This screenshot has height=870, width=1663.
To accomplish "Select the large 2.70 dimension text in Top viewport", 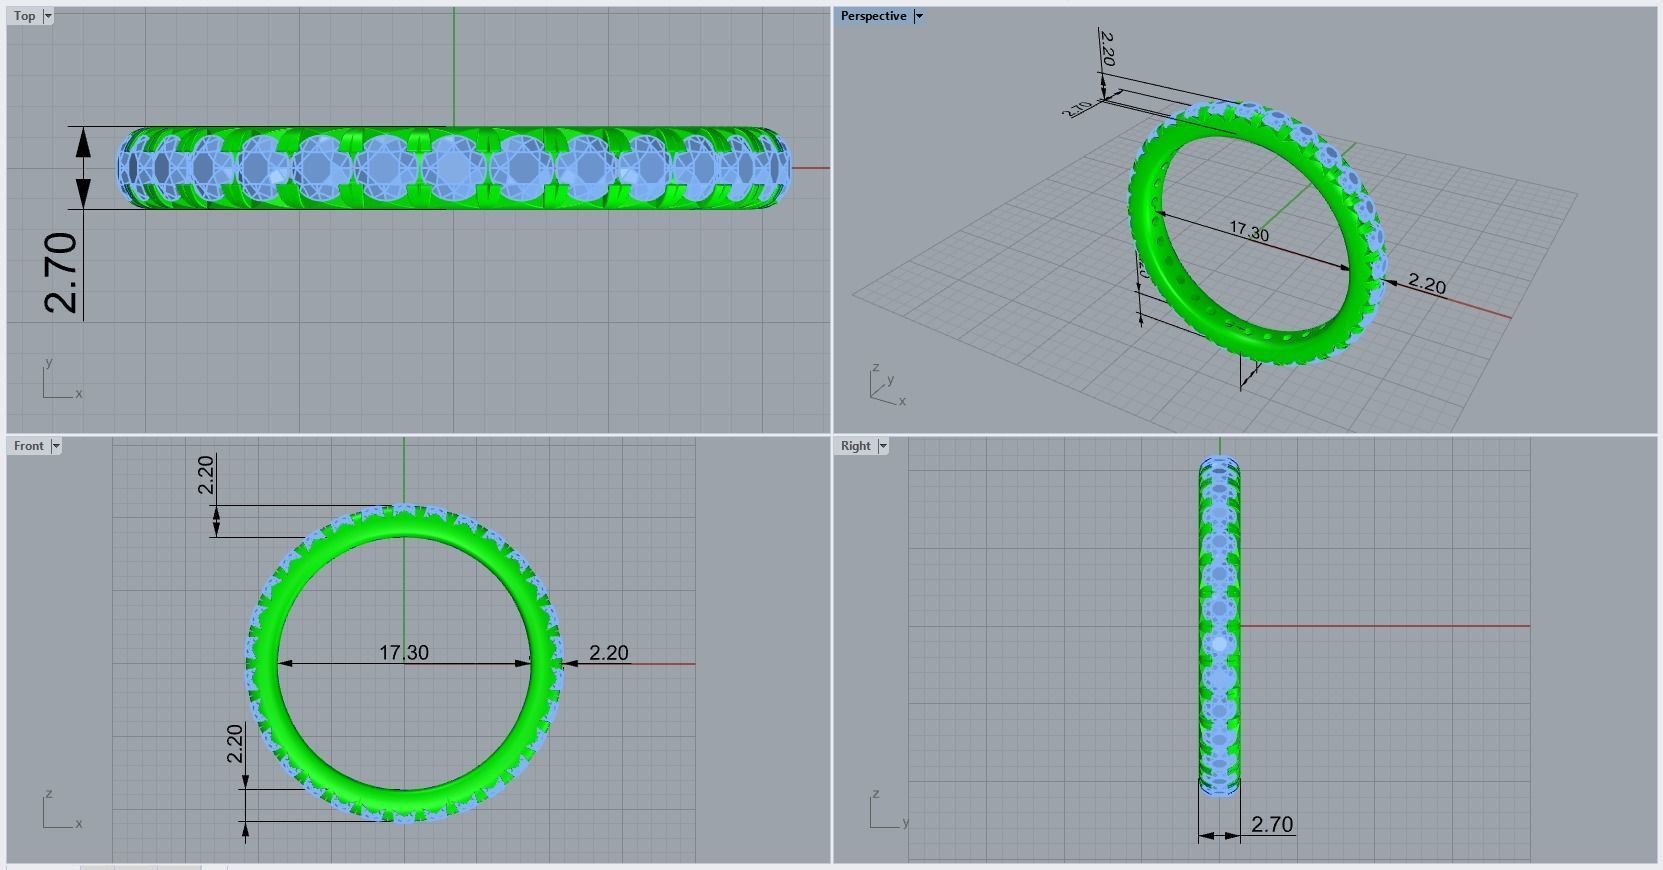I will 61,272.
